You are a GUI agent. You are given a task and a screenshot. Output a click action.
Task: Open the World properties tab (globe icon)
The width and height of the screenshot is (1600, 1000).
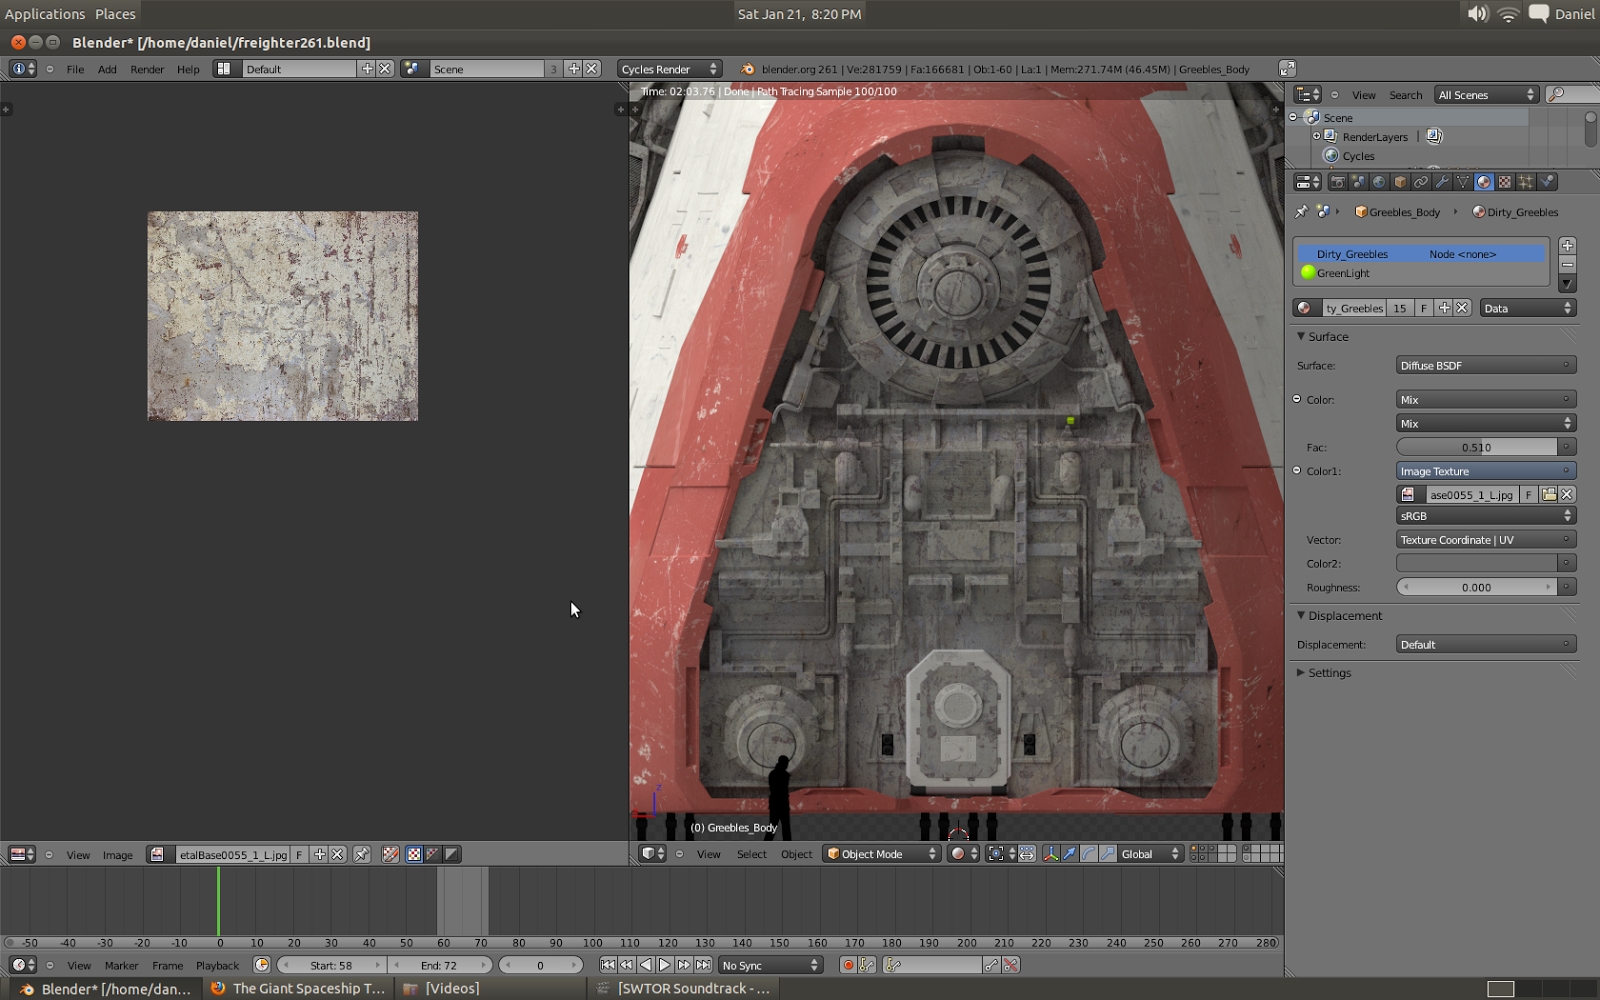[1379, 181]
